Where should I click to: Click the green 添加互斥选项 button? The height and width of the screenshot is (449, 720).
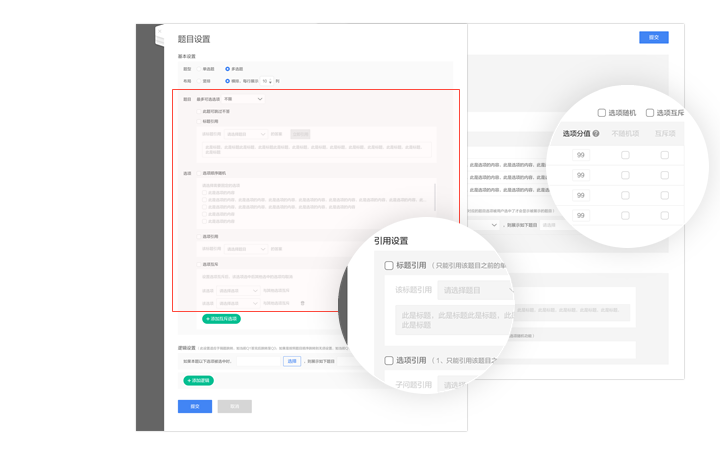coord(221,319)
